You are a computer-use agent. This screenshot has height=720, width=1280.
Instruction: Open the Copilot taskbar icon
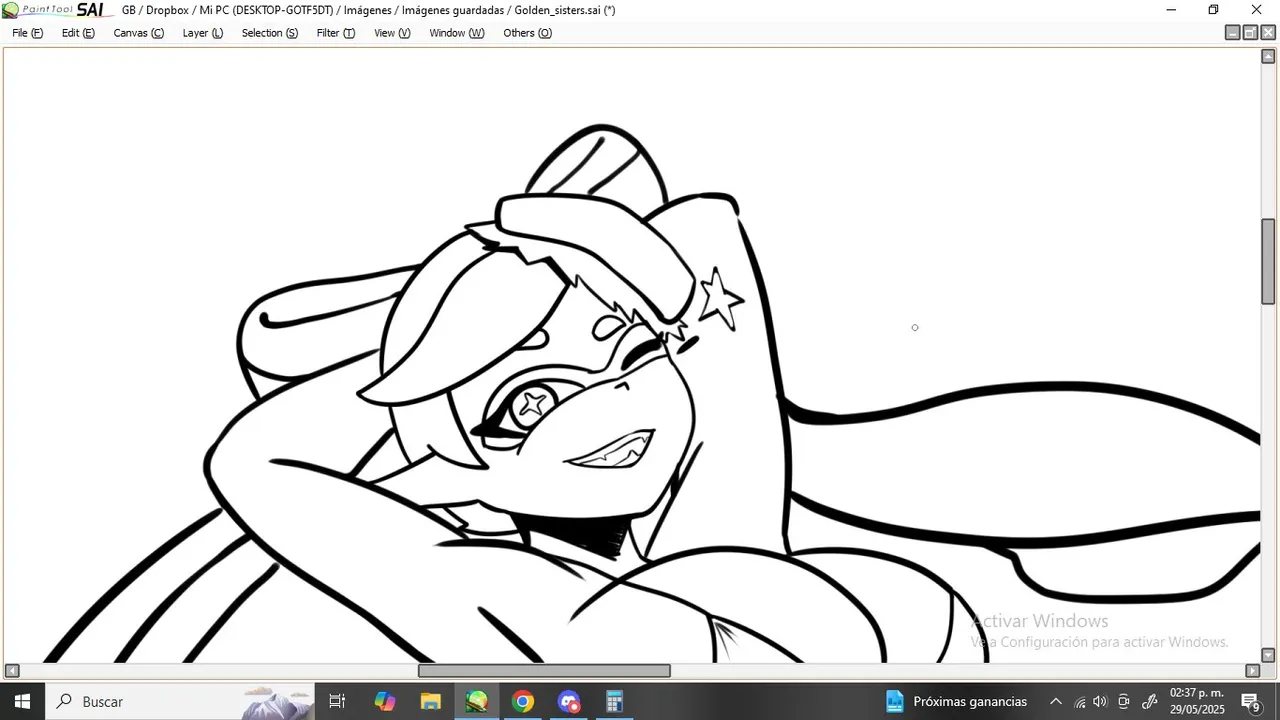(x=385, y=701)
